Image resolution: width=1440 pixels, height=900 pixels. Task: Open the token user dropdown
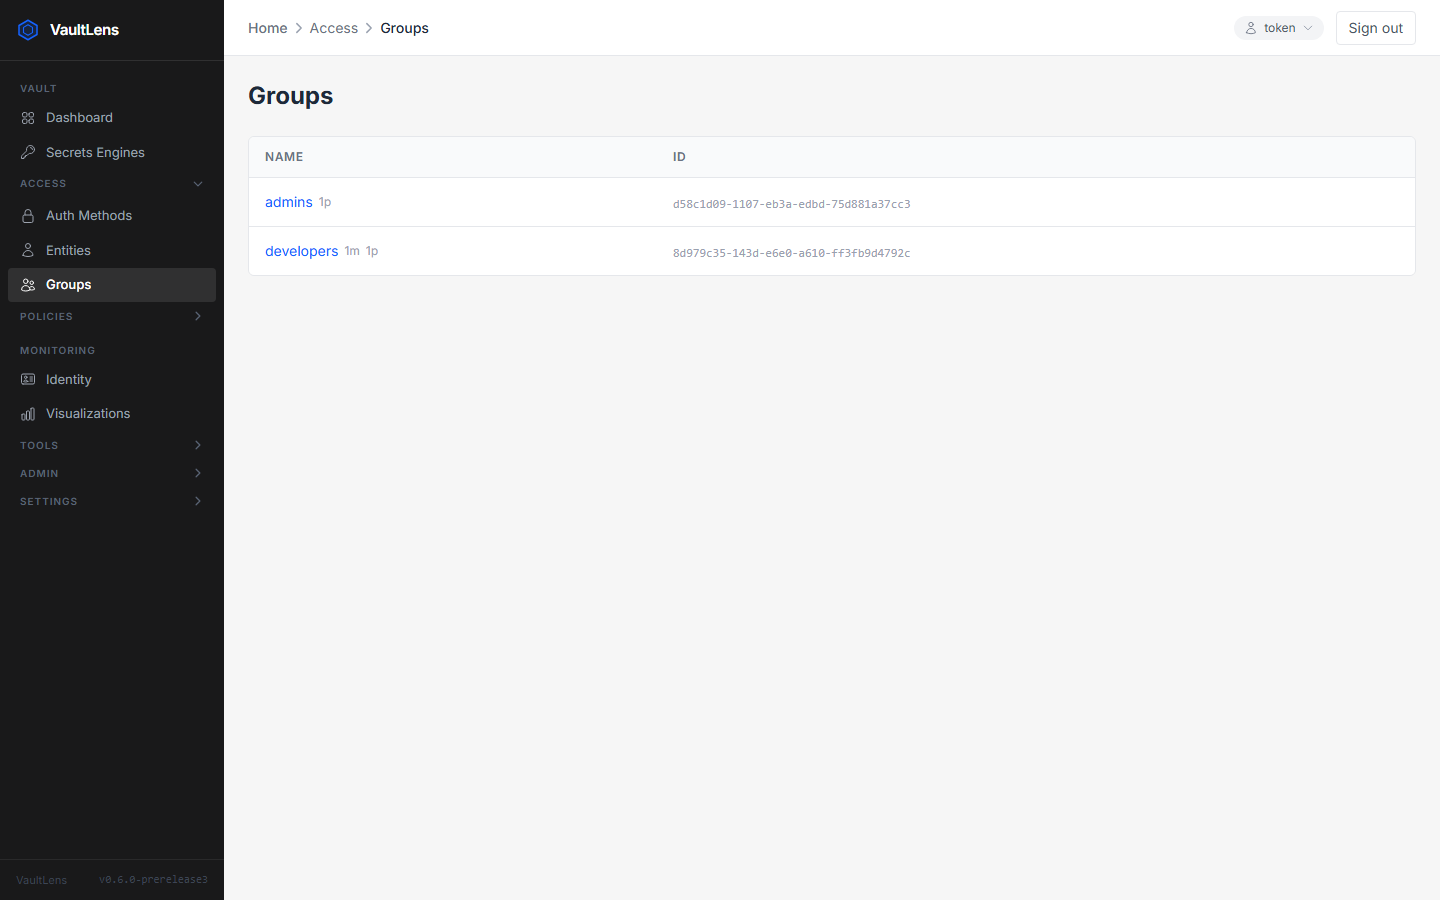click(1278, 28)
